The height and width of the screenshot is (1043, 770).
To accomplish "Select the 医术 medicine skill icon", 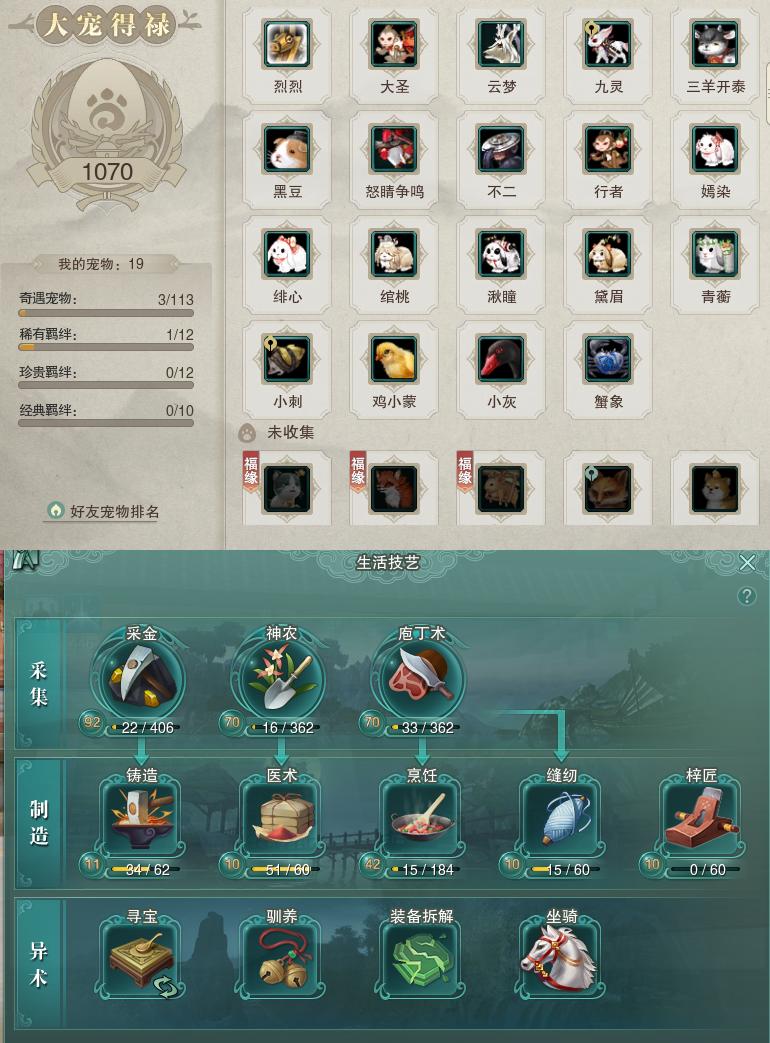I will coord(282,818).
